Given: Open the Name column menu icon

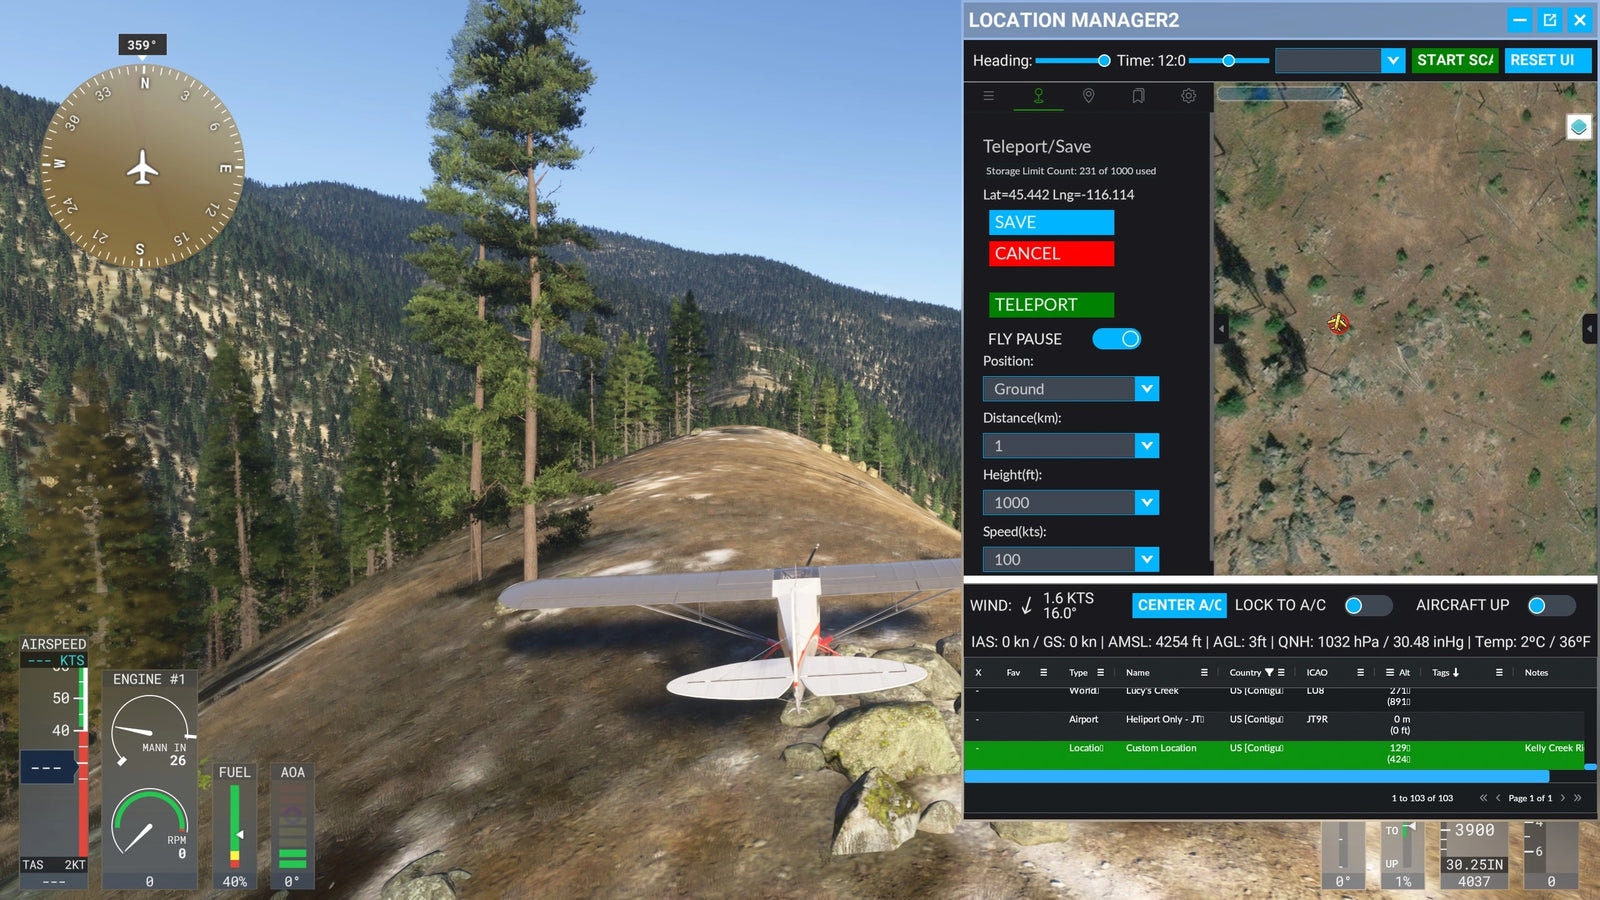Looking at the screenshot, I should click(1204, 673).
